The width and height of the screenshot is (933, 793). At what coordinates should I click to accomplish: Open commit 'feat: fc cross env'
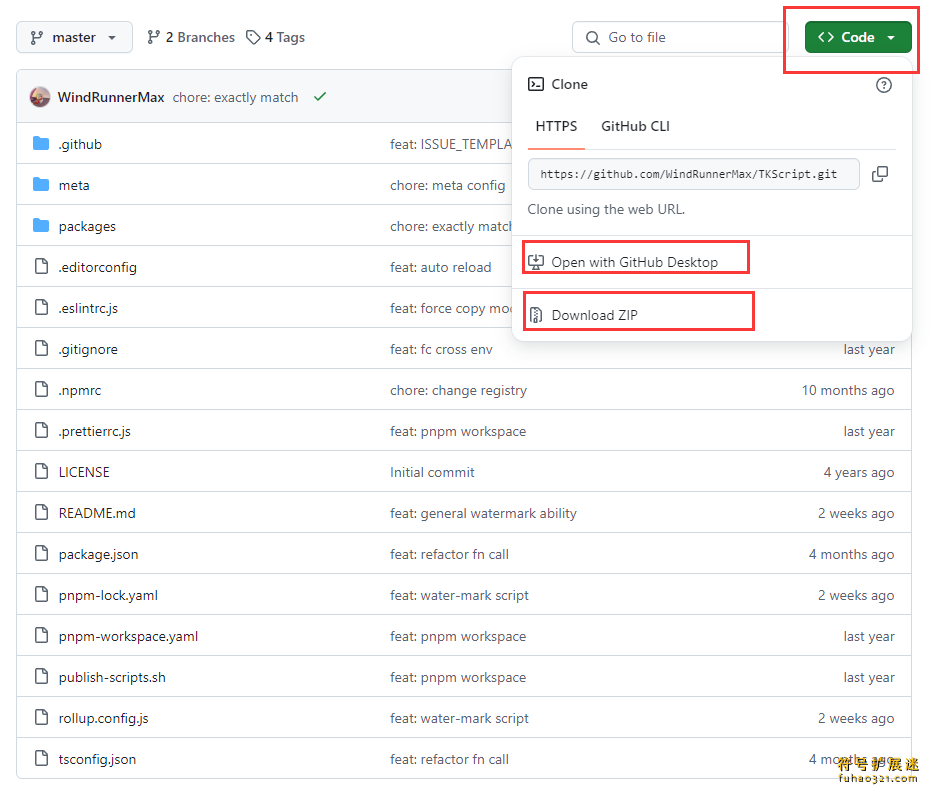pos(441,350)
